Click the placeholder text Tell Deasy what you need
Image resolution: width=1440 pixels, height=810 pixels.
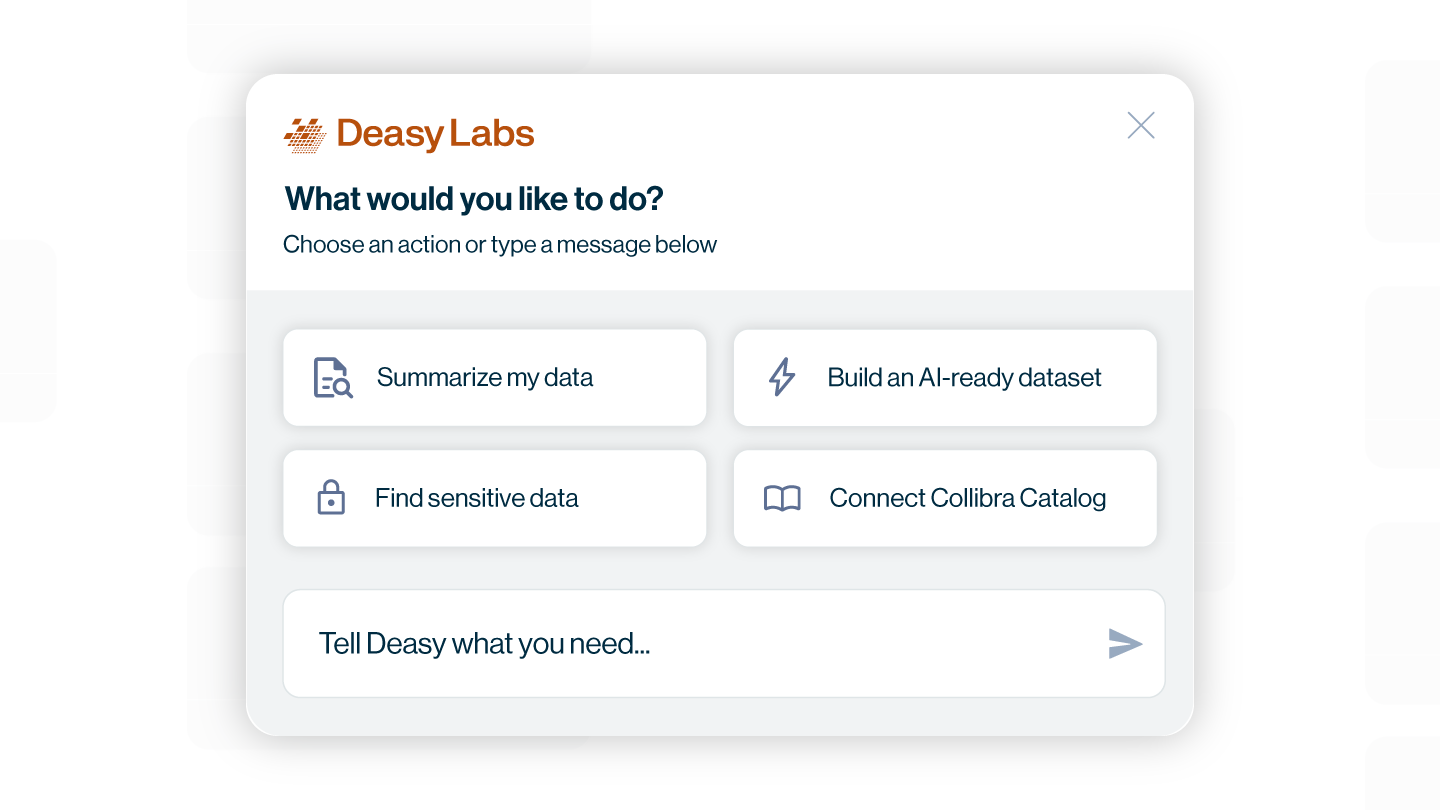coord(484,643)
